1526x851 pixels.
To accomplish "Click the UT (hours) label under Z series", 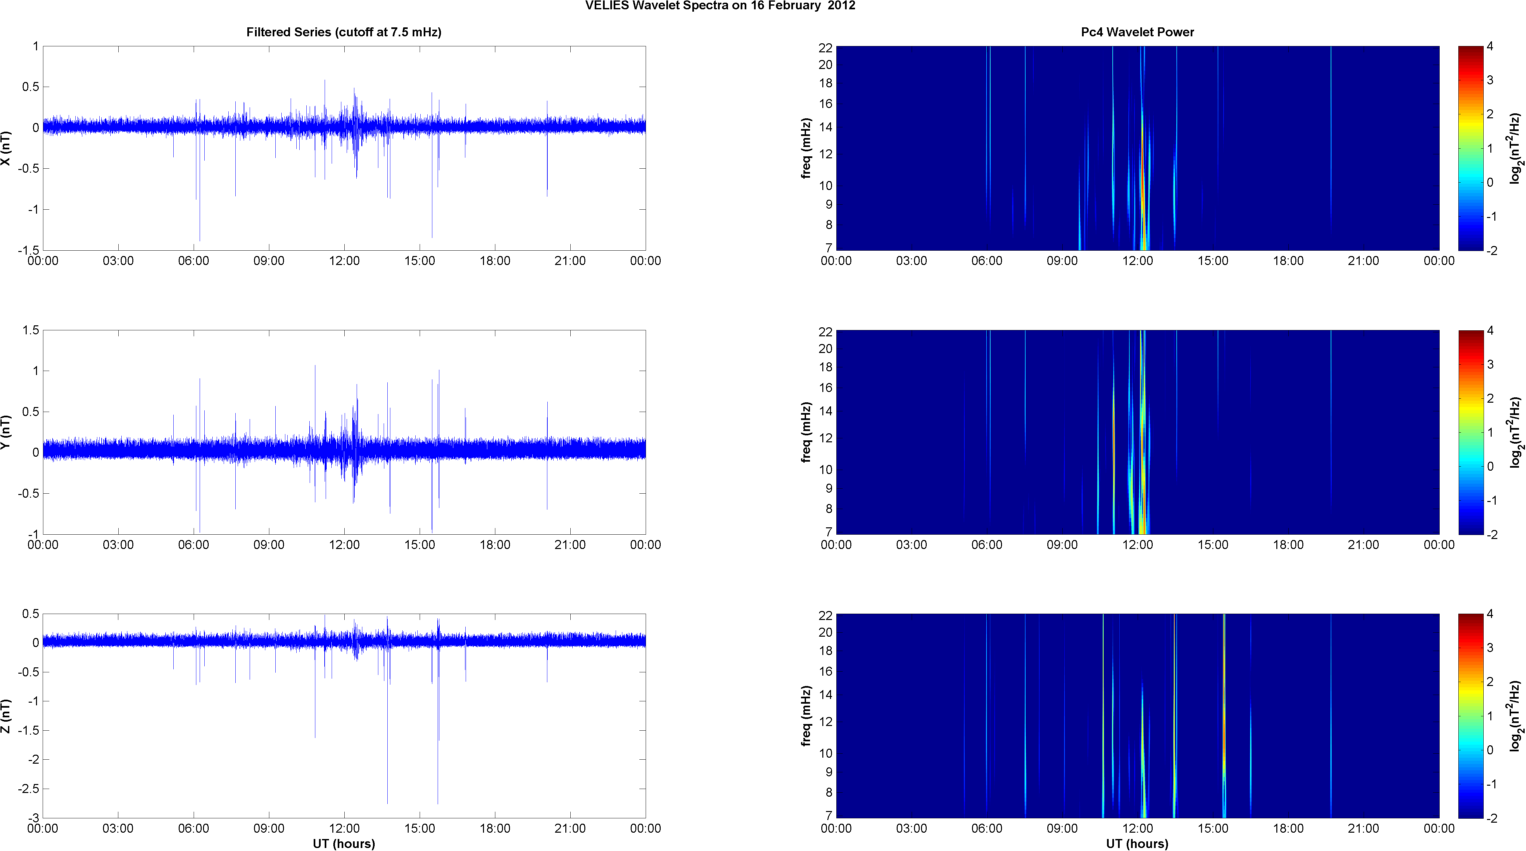I will (343, 843).
